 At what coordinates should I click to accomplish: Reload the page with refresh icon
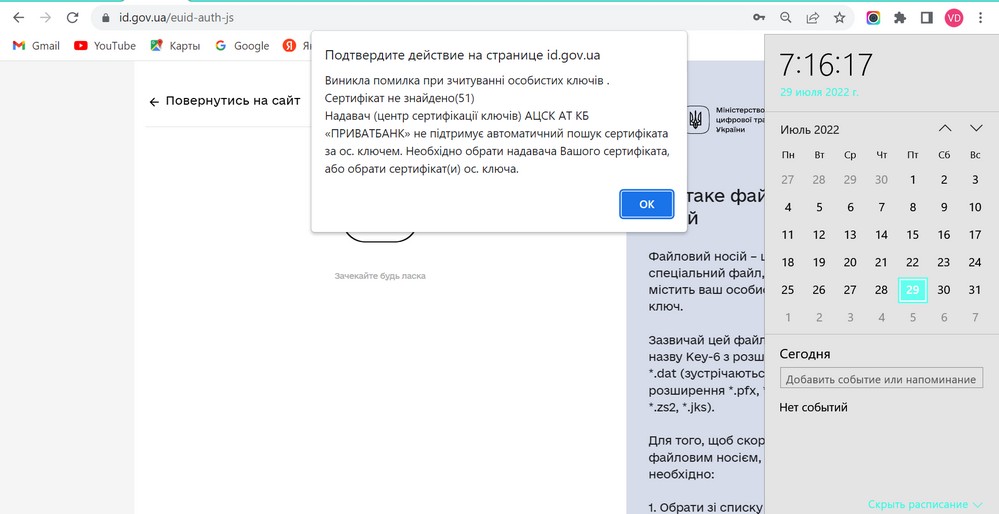(73, 18)
